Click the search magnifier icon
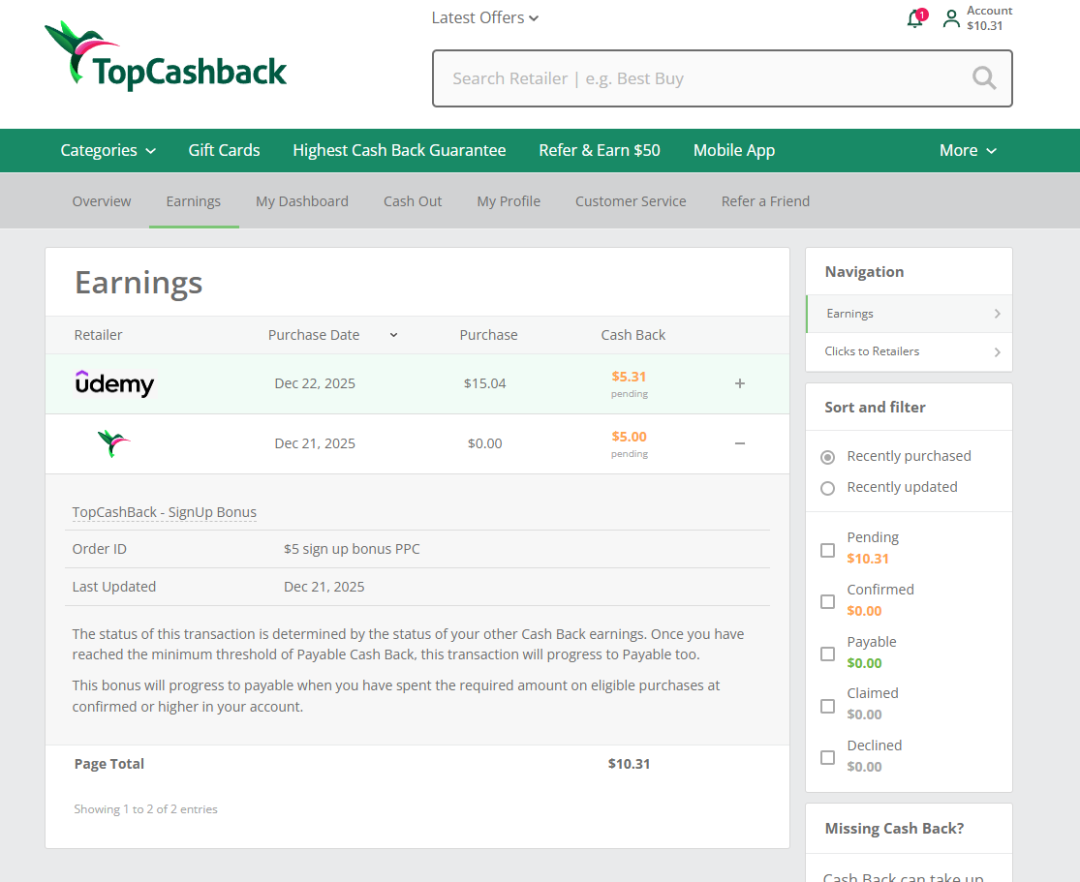Viewport: 1080px width, 882px height. pos(984,78)
